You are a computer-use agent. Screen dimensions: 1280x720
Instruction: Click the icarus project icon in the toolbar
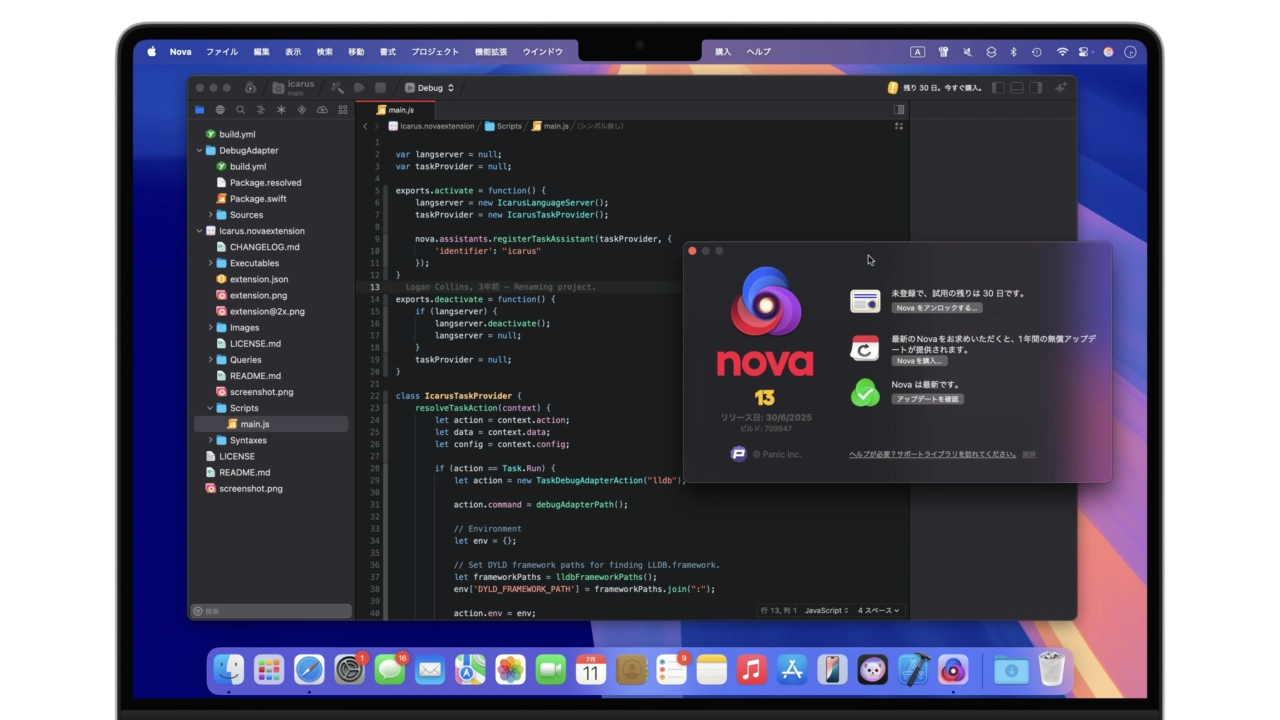[279, 87]
